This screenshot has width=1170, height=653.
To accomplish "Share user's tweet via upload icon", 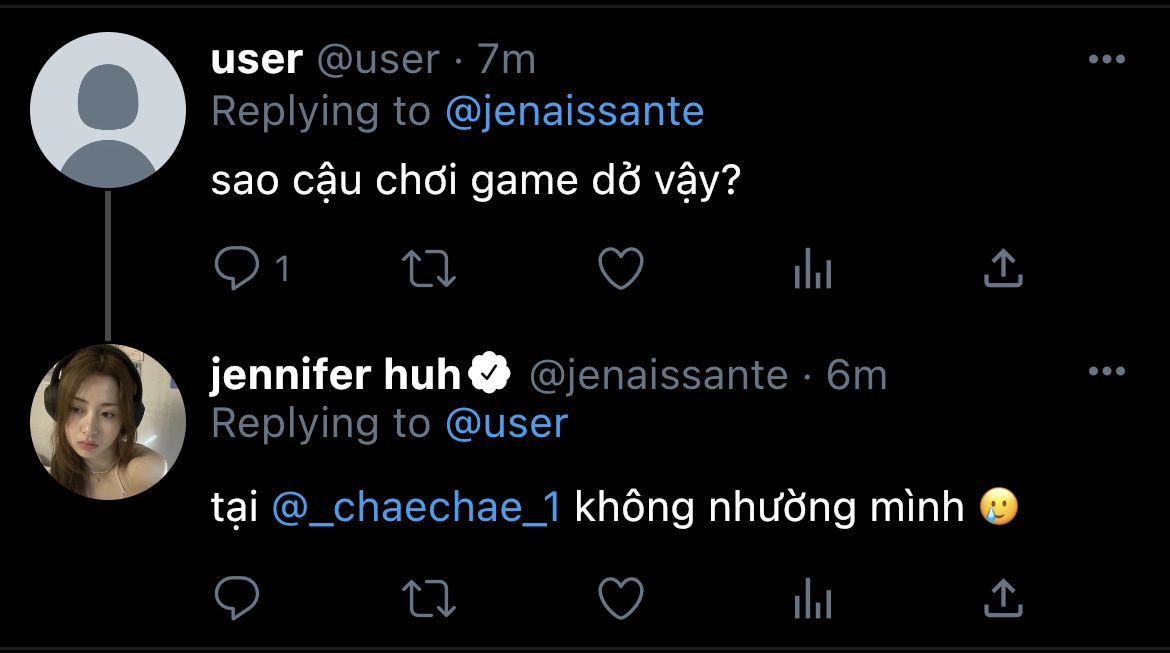I will click(x=1003, y=268).
